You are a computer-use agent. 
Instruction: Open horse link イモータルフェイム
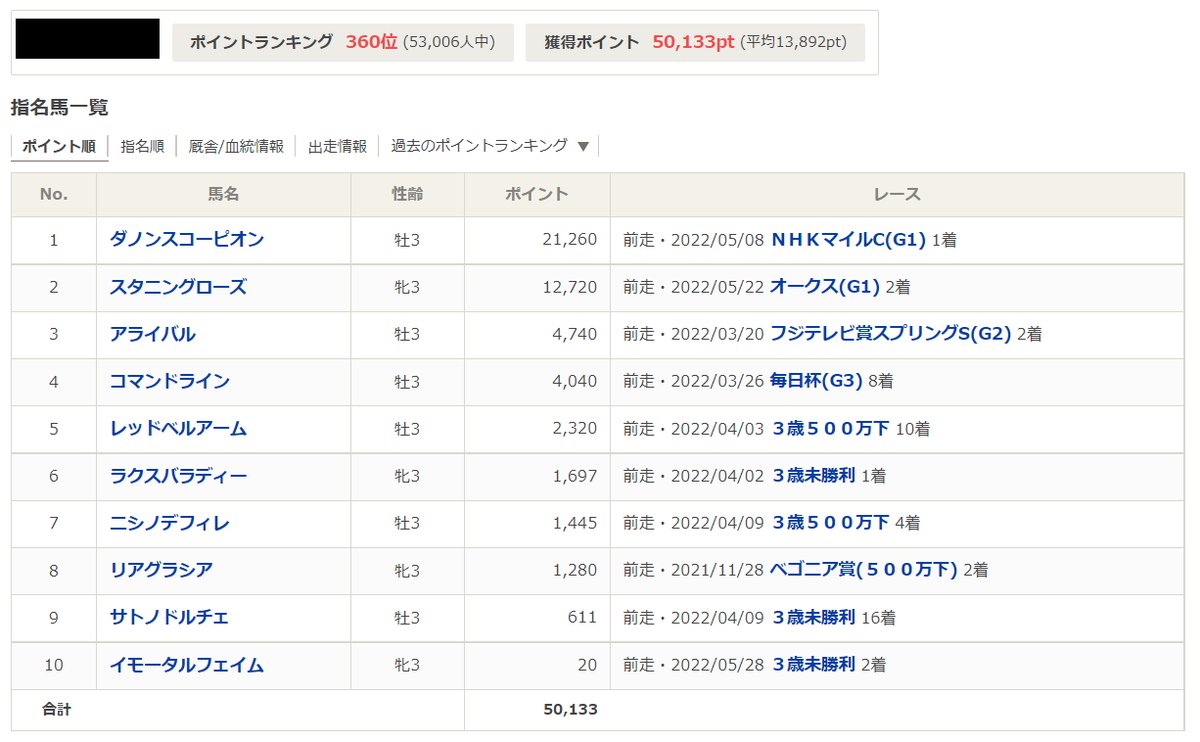pos(186,664)
